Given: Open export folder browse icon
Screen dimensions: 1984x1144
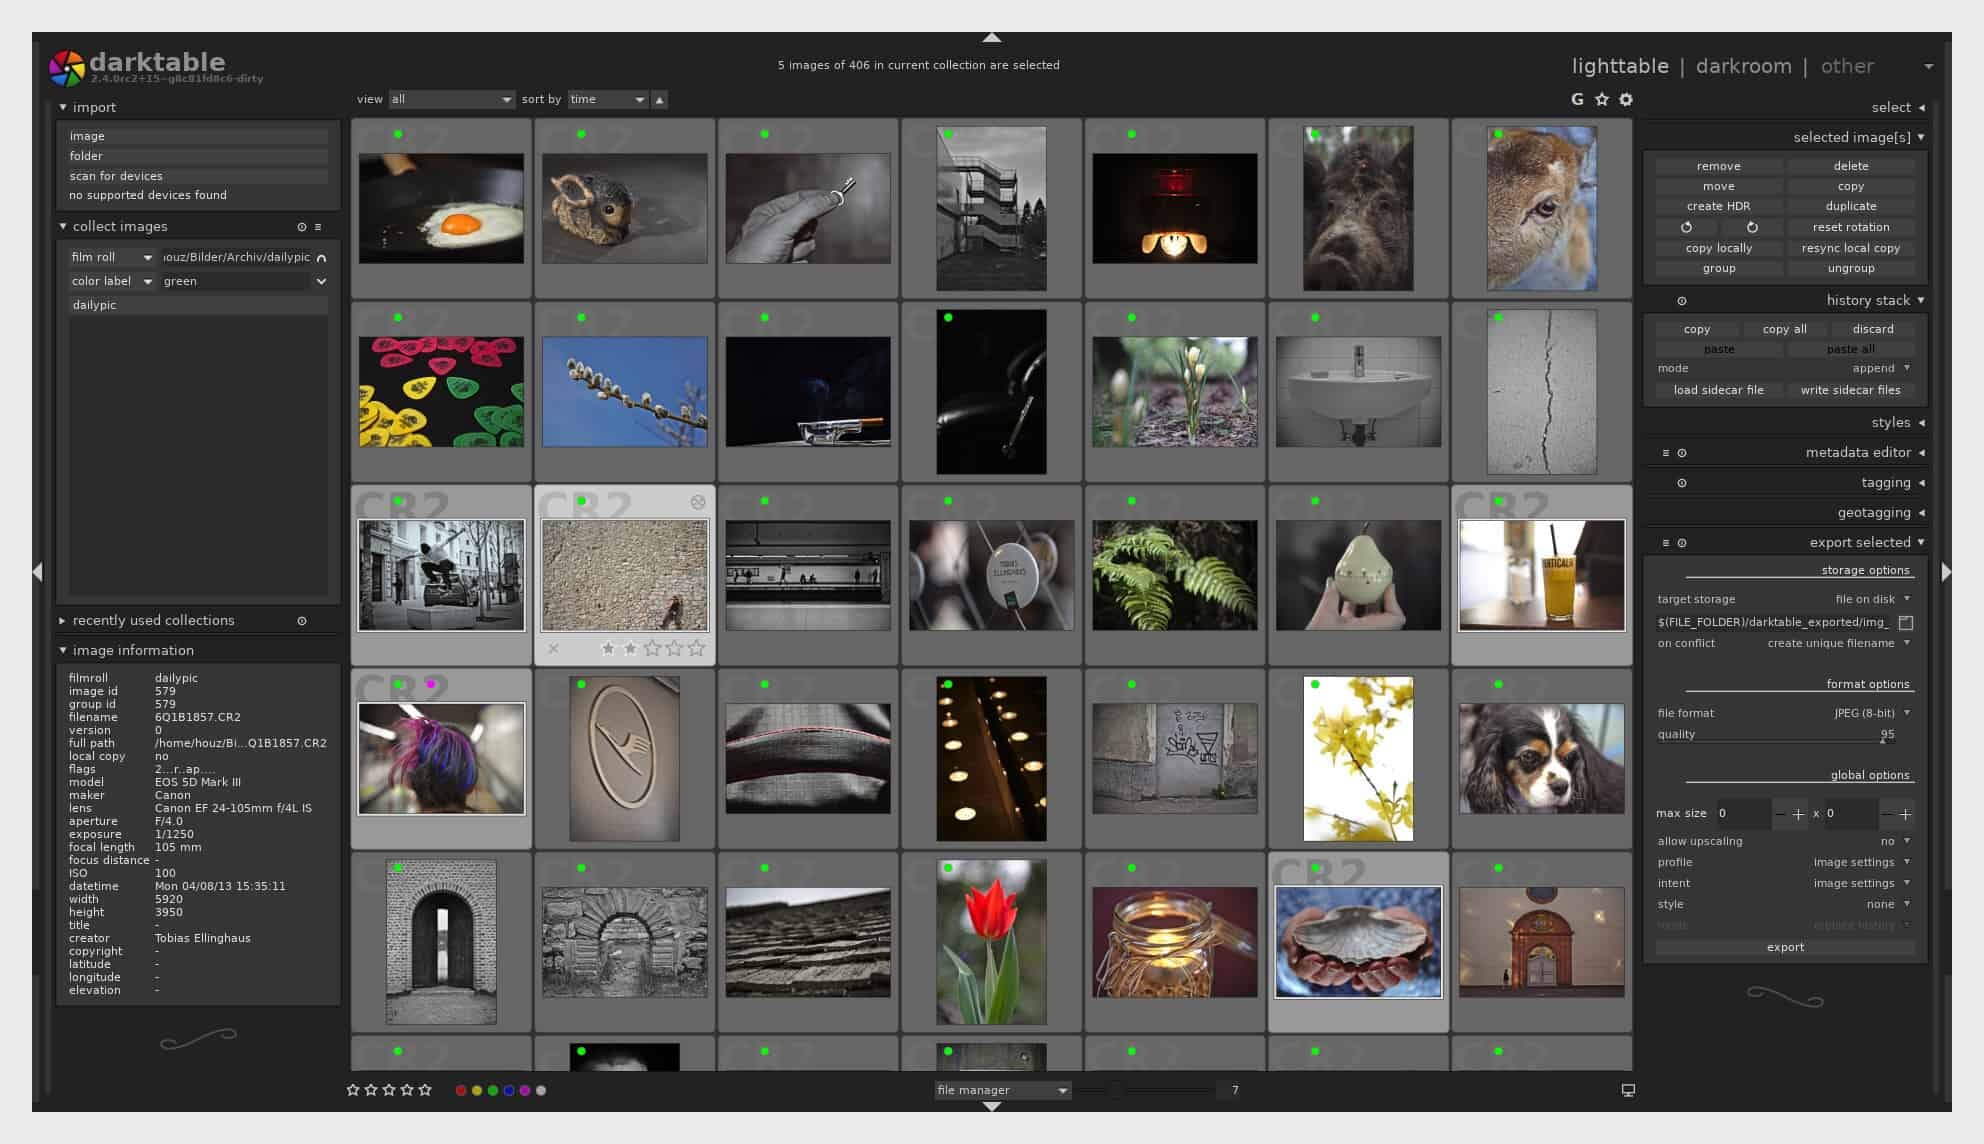Looking at the screenshot, I should pos(1906,622).
